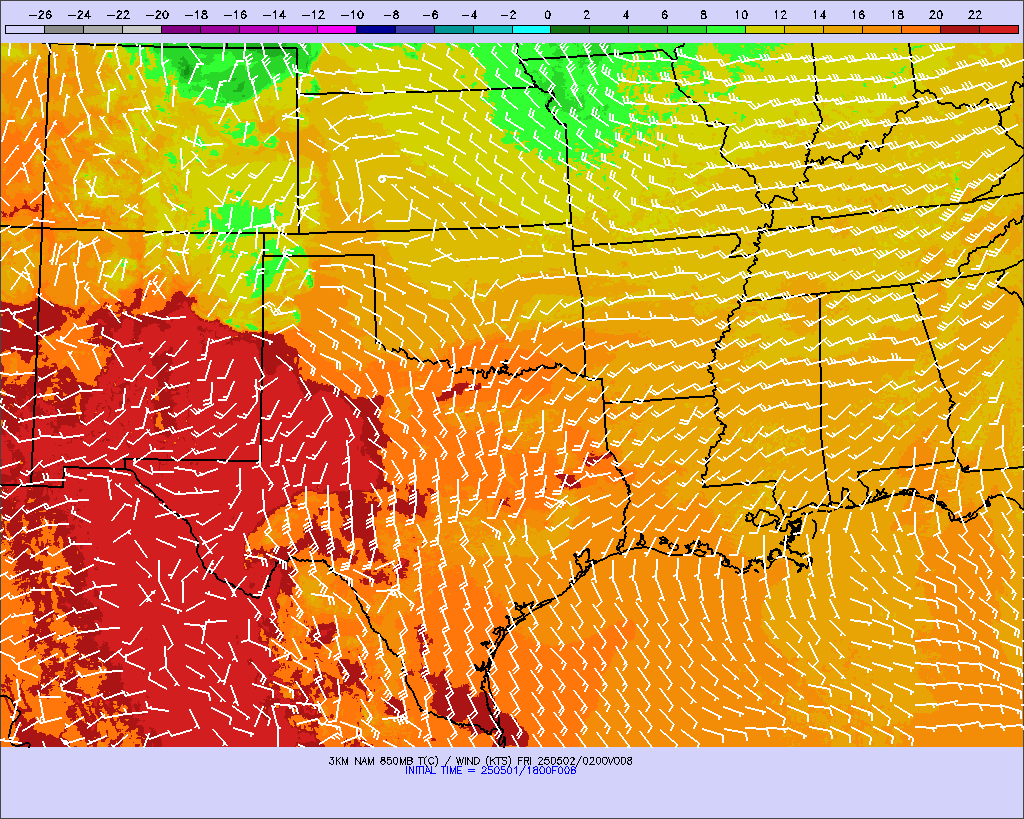Click the "20" temperature scale label

coord(936,15)
